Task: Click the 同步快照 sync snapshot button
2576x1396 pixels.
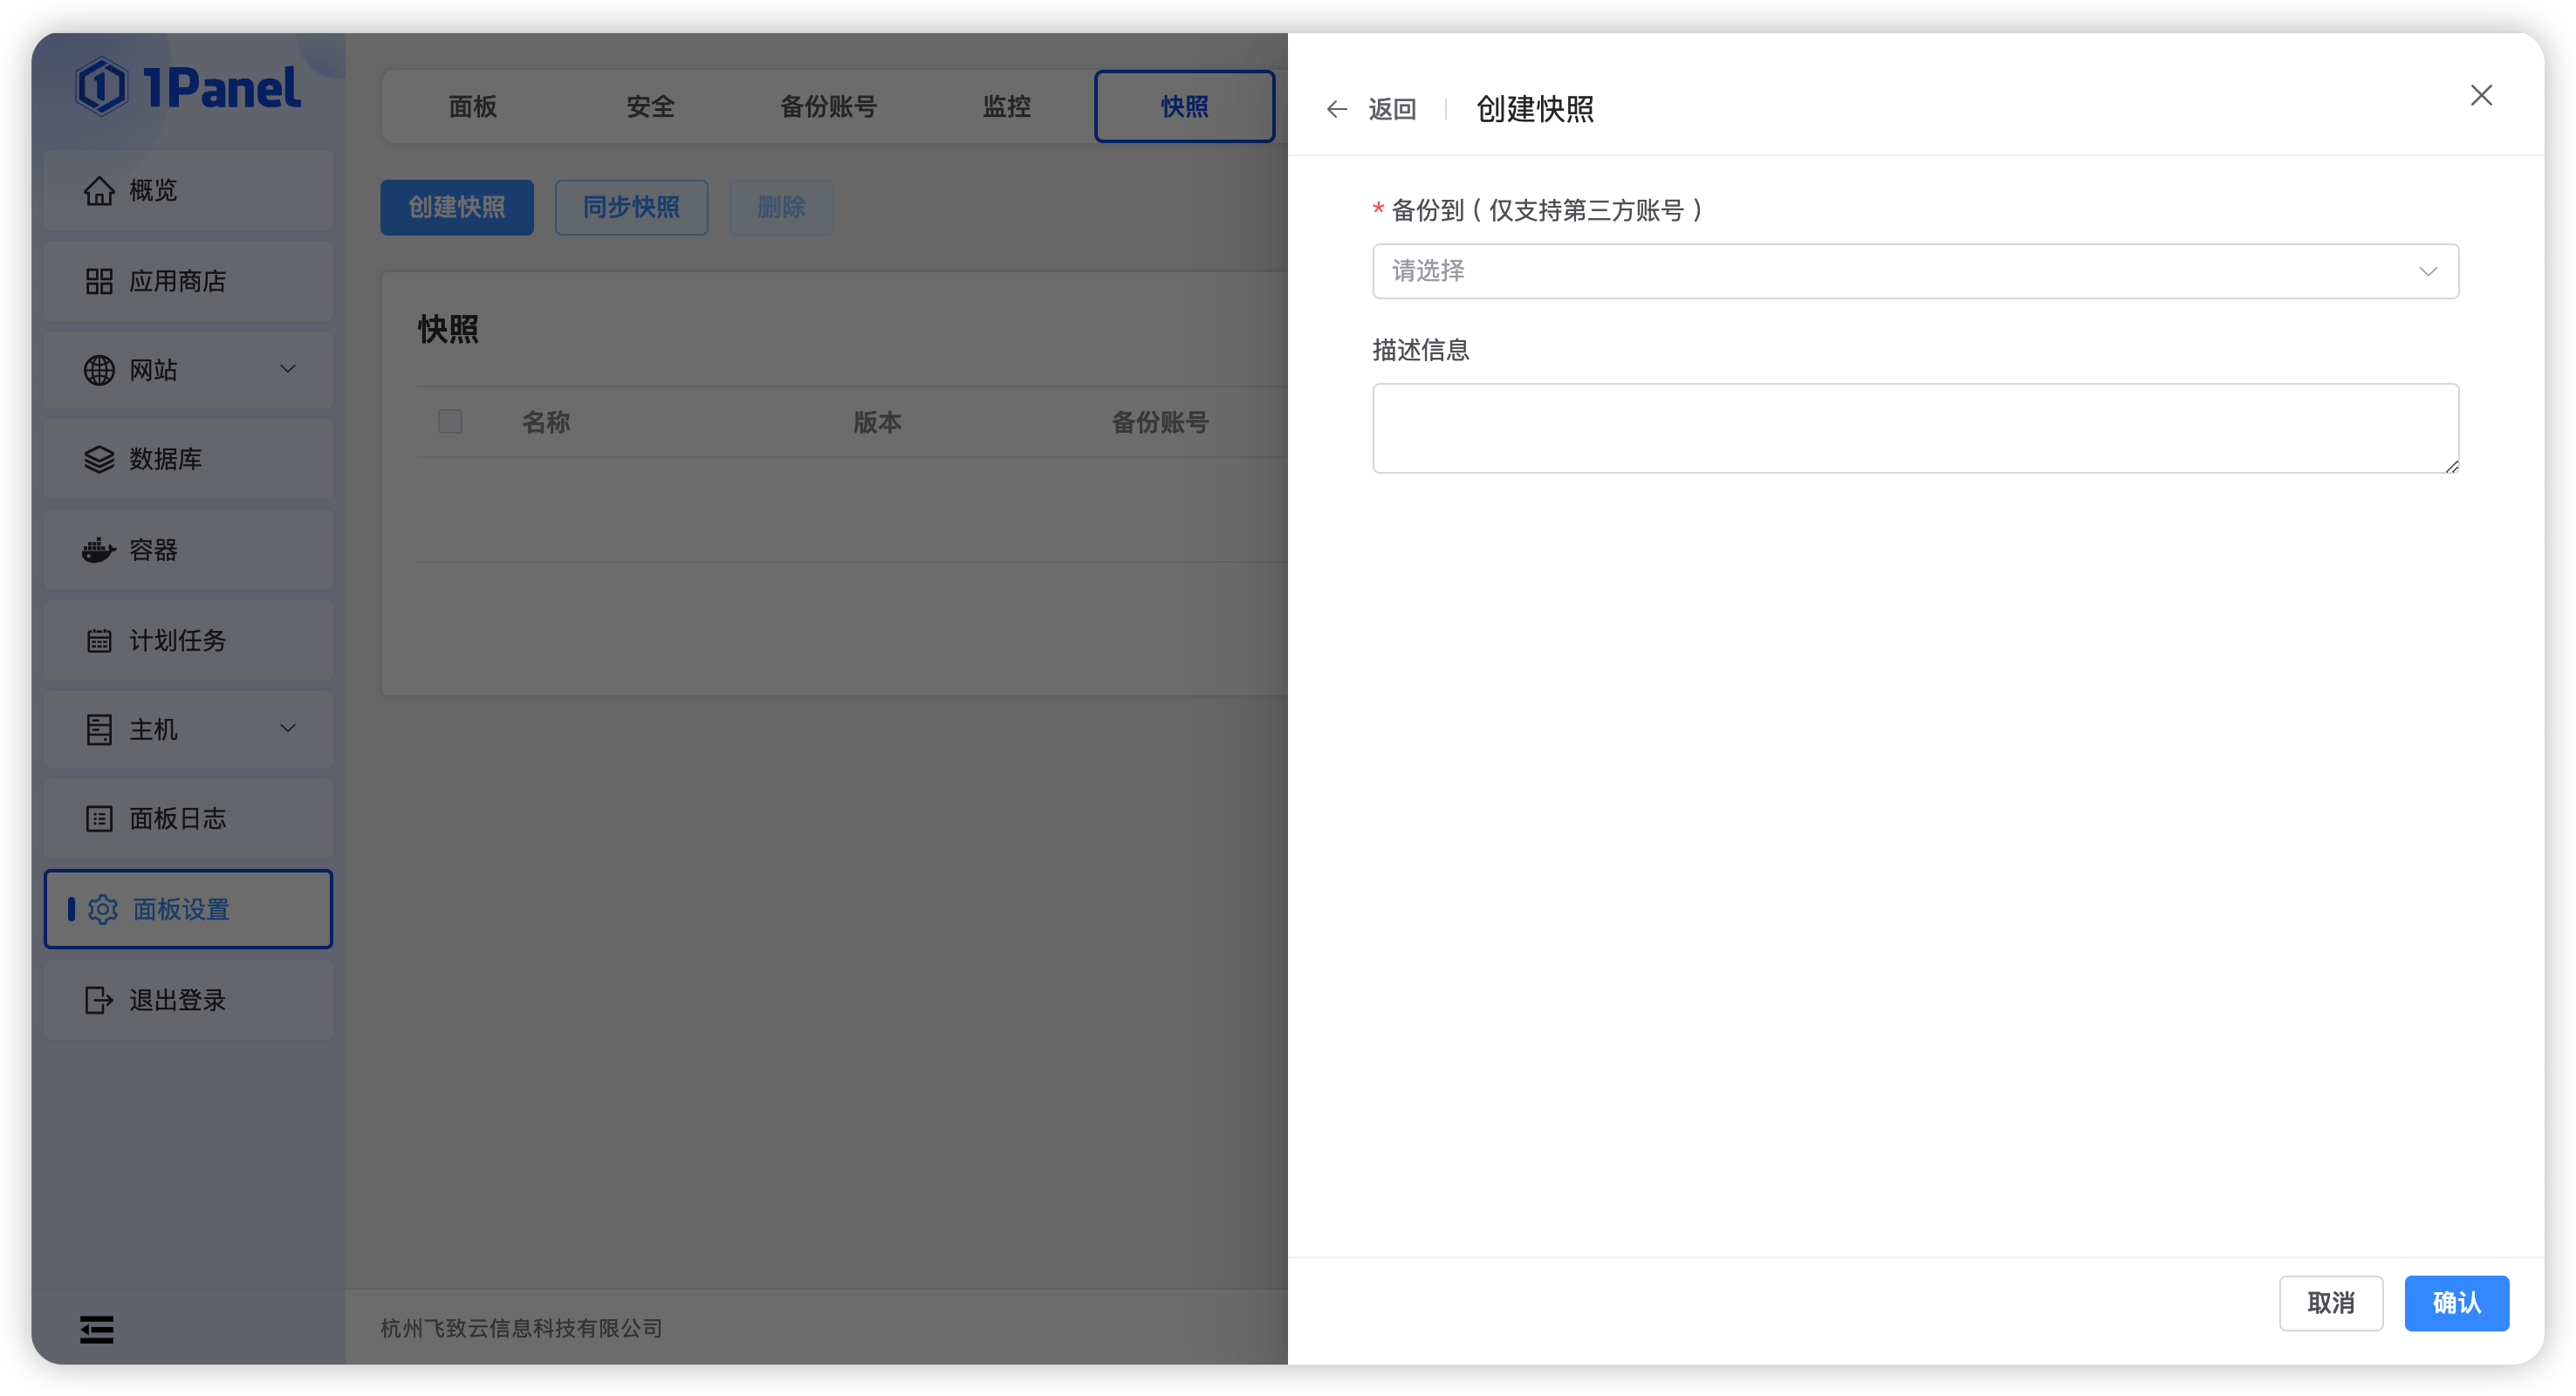Action: 631,207
